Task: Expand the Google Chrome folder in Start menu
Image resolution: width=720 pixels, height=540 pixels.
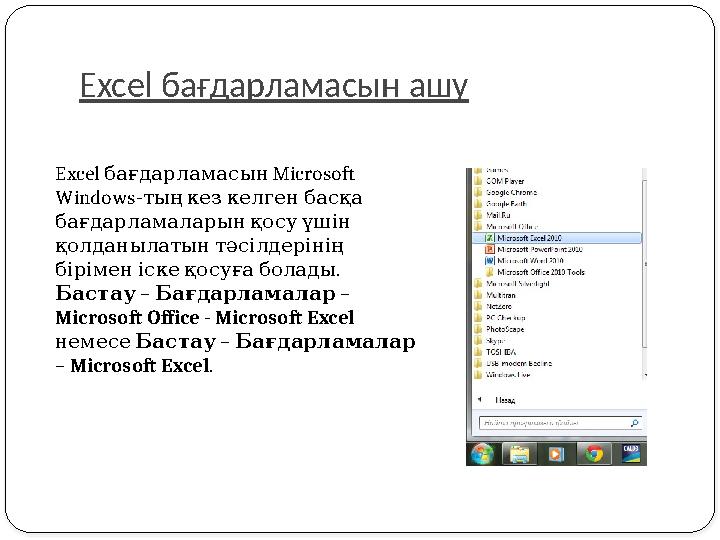Action: (506, 192)
